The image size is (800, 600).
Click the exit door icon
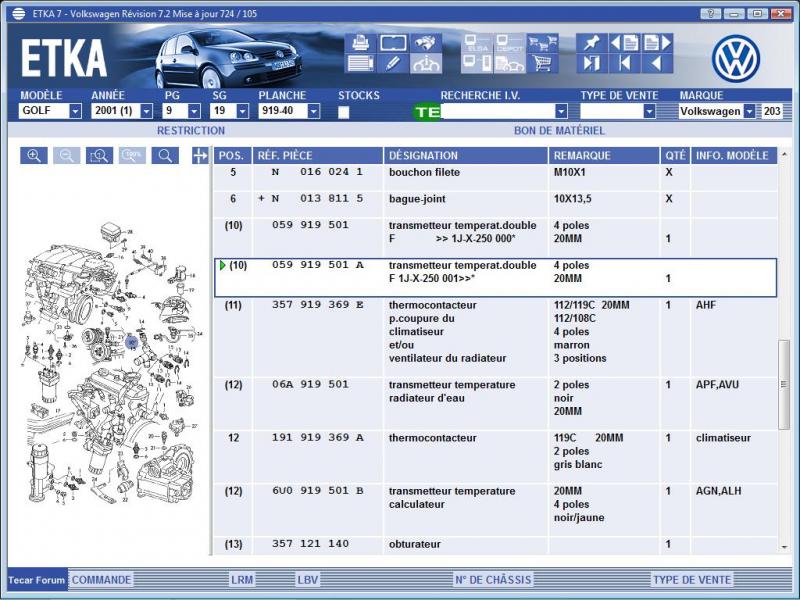tap(592, 64)
